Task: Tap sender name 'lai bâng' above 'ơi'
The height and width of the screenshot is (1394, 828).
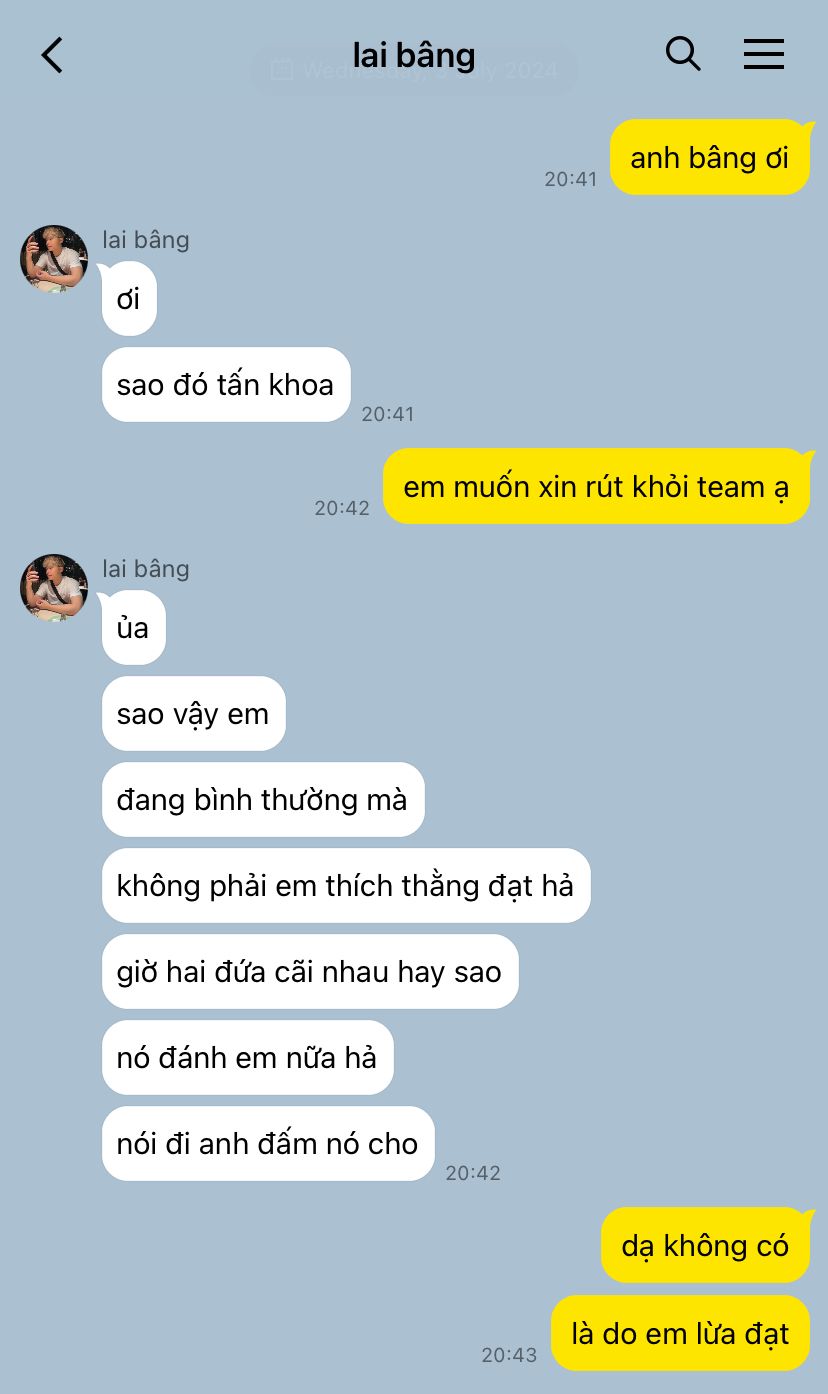Action: (x=146, y=239)
